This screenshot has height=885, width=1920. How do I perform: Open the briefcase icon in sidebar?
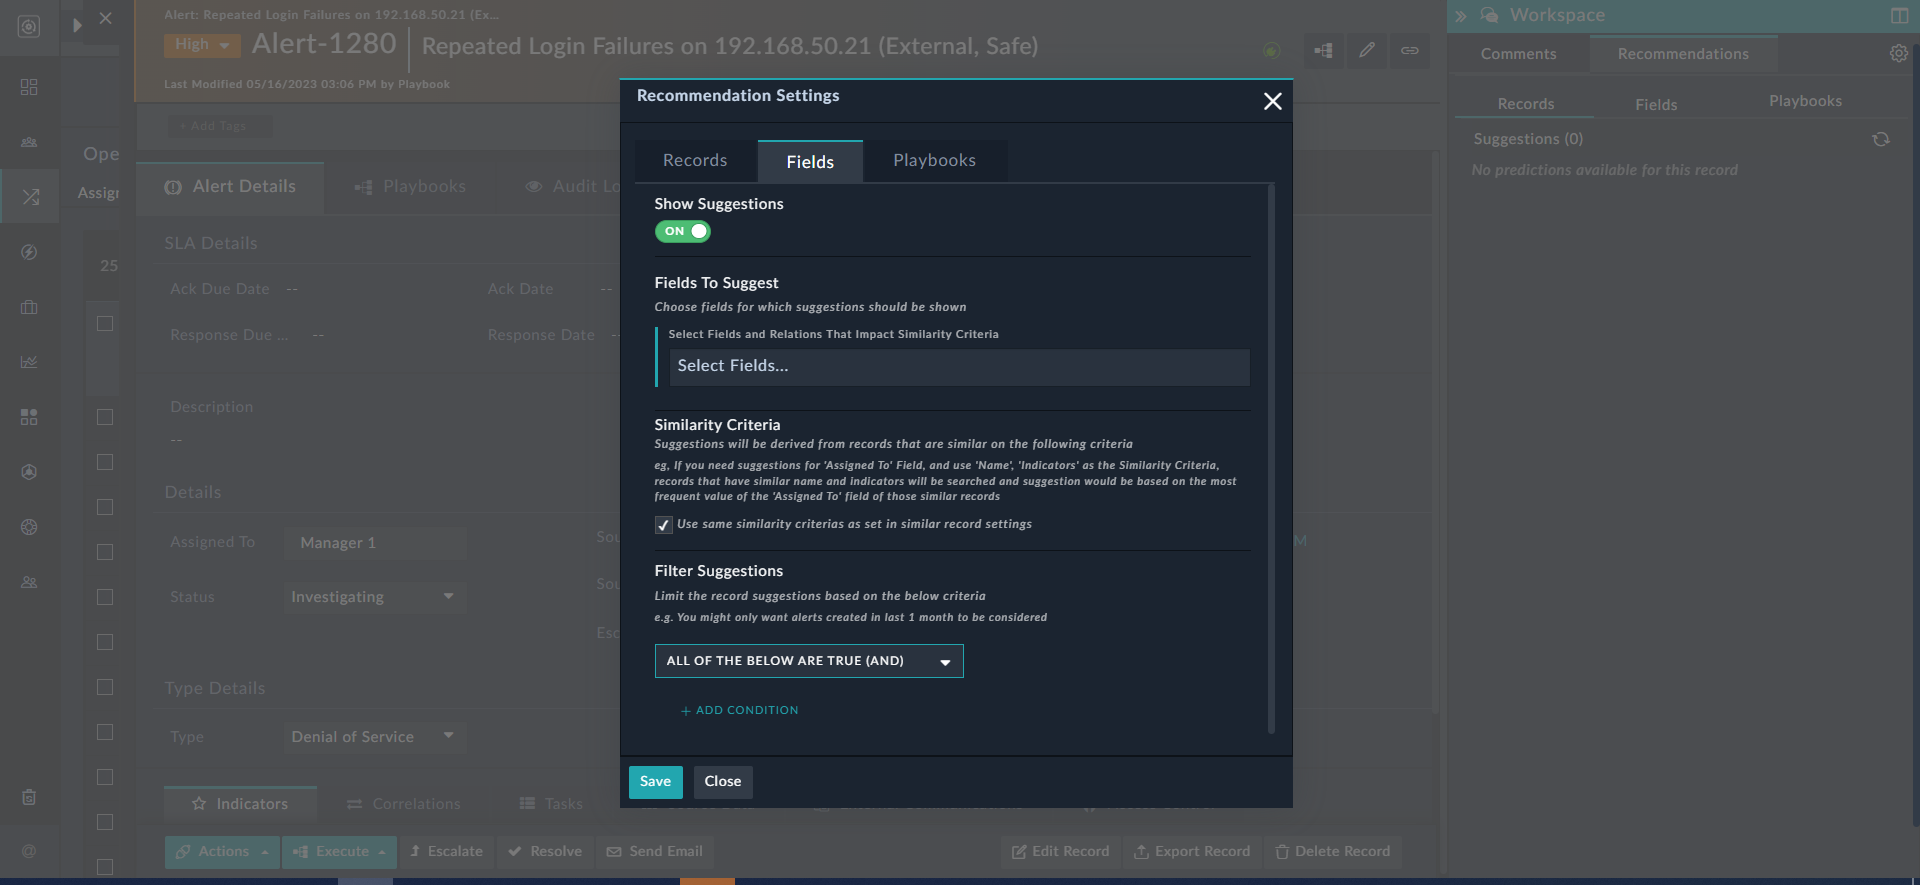pyautogui.click(x=29, y=307)
